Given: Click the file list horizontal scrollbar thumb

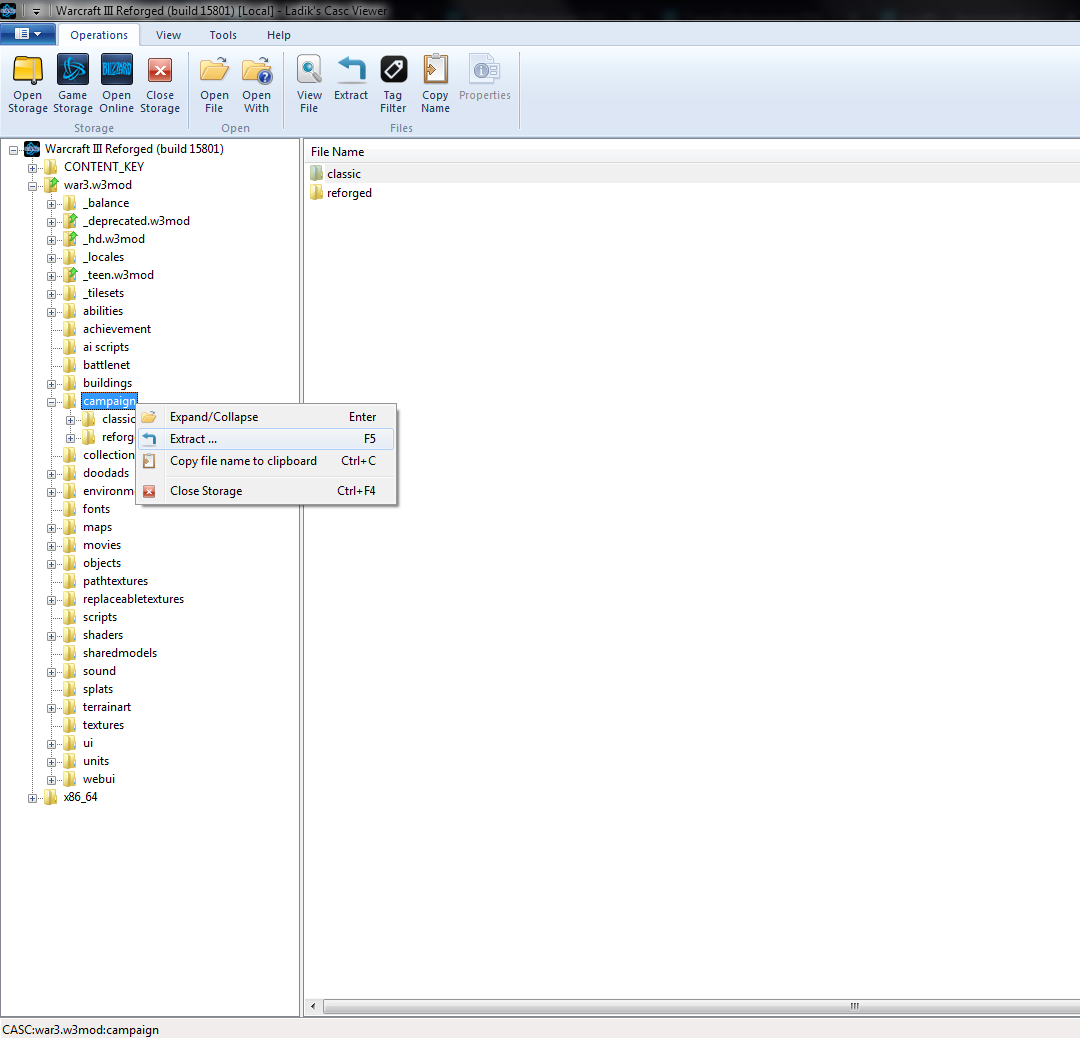Looking at the screenshot, I should (701, 1006).
